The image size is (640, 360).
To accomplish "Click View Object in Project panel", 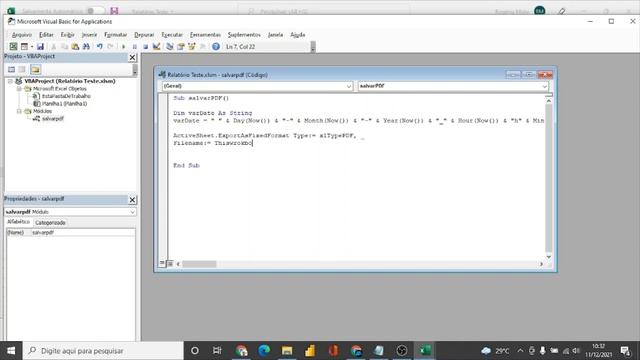I will pos(22,69).
